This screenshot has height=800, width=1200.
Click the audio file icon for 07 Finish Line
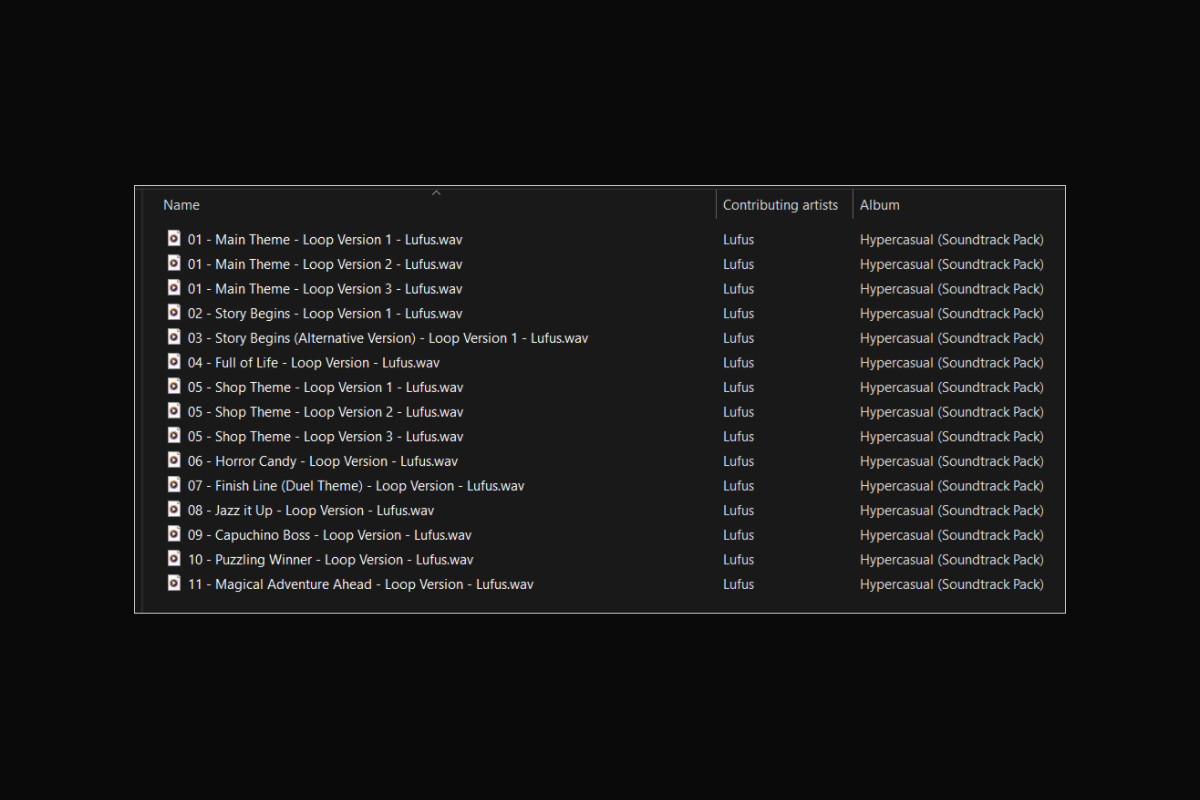(174, 486)
